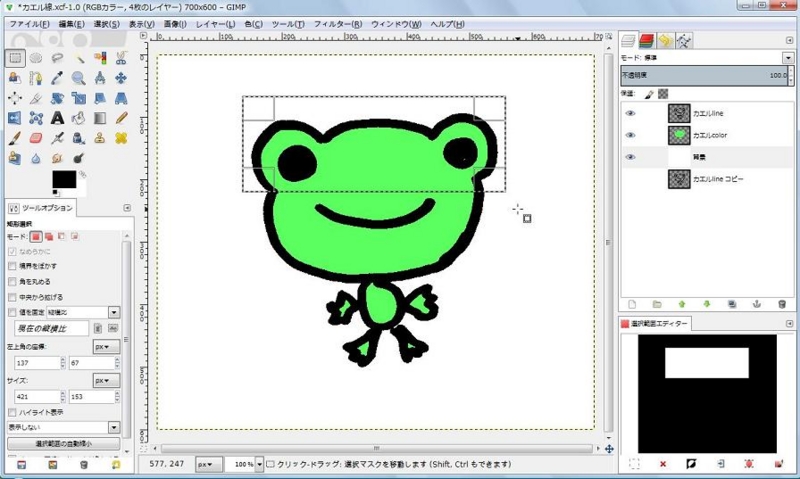The width and height of the screenshot is (800, 479).
Task: Select the Select by Color tool
Action: click(100, 58)
